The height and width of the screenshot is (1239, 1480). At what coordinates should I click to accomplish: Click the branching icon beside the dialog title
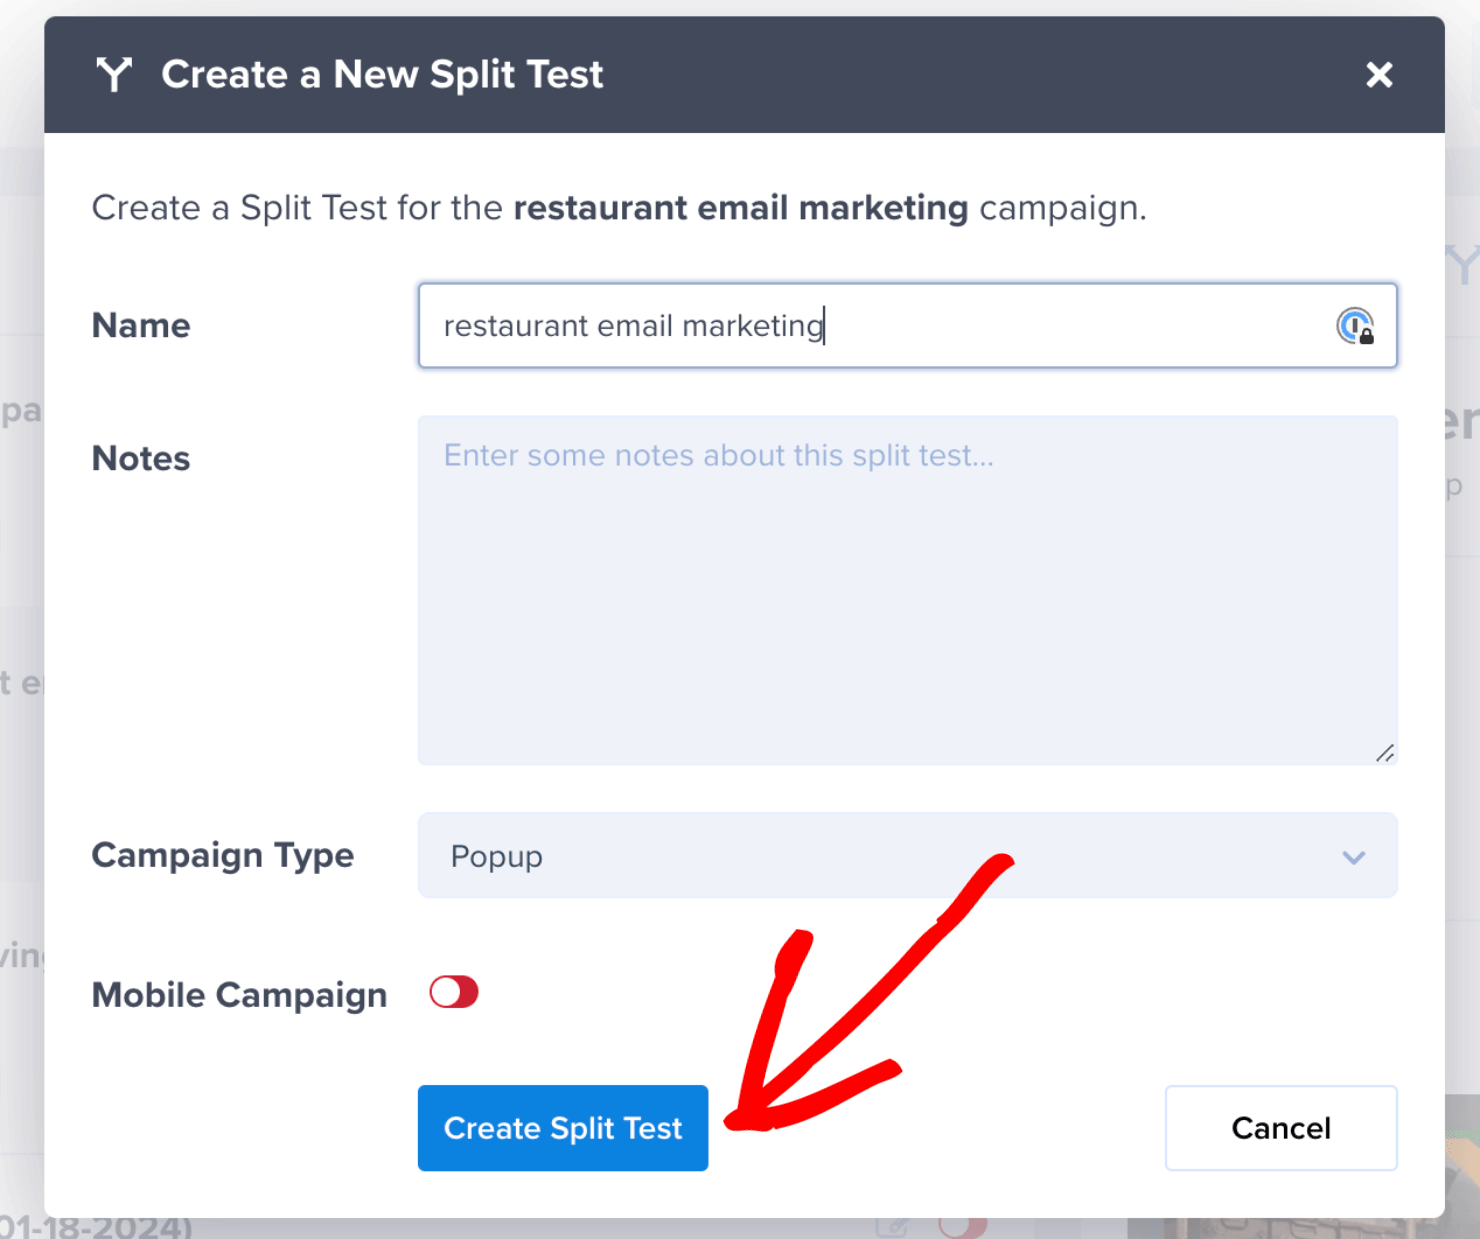coord(113,74)
